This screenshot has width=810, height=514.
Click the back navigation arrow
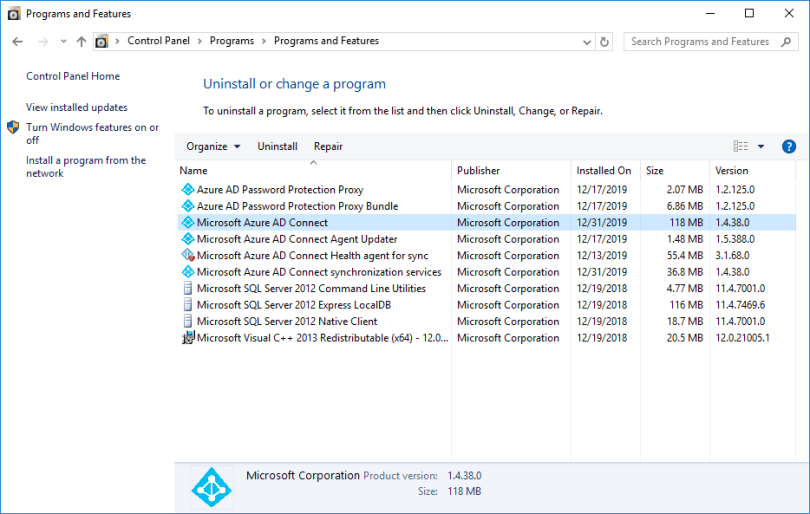[17, 42]
